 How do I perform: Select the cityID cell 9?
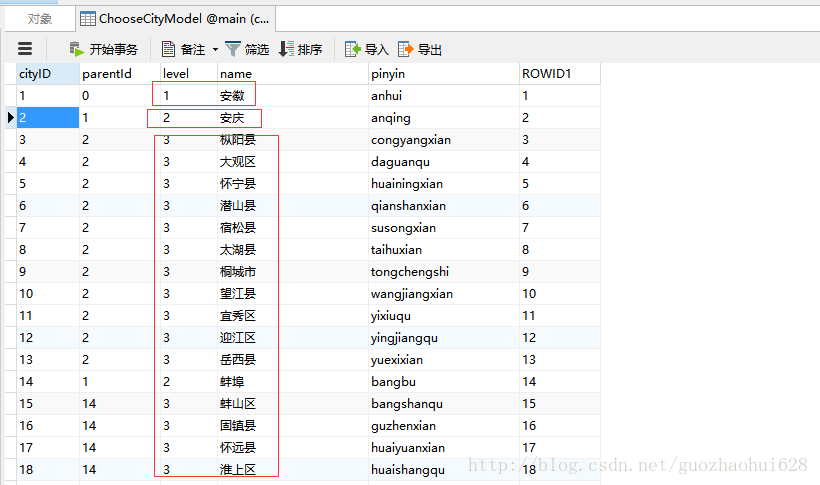[48, 272]
